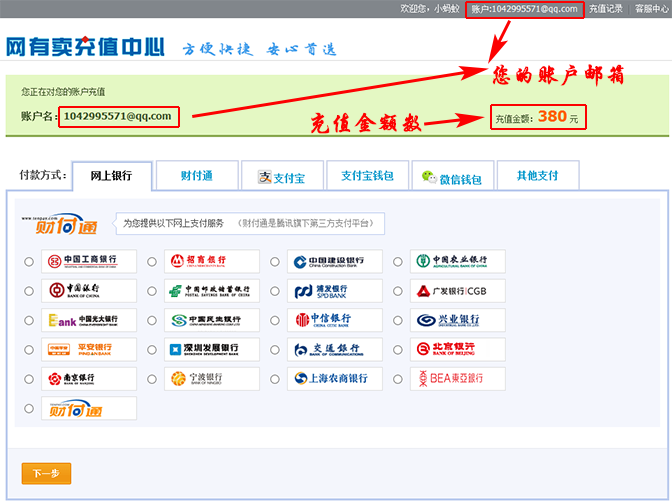The height and width of the screenshot is (504, 672).
Task: Click the 中国银行 Bank of China logo
Action: point(89,291)
